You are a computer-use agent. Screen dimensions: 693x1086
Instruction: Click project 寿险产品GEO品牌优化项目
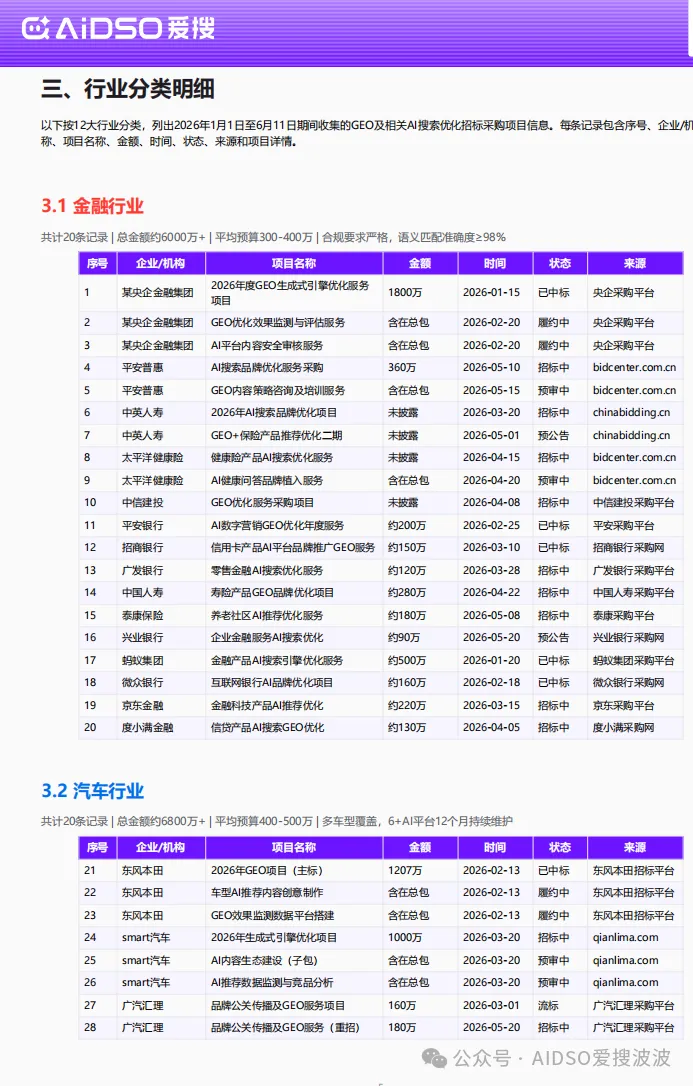(273, 592)
